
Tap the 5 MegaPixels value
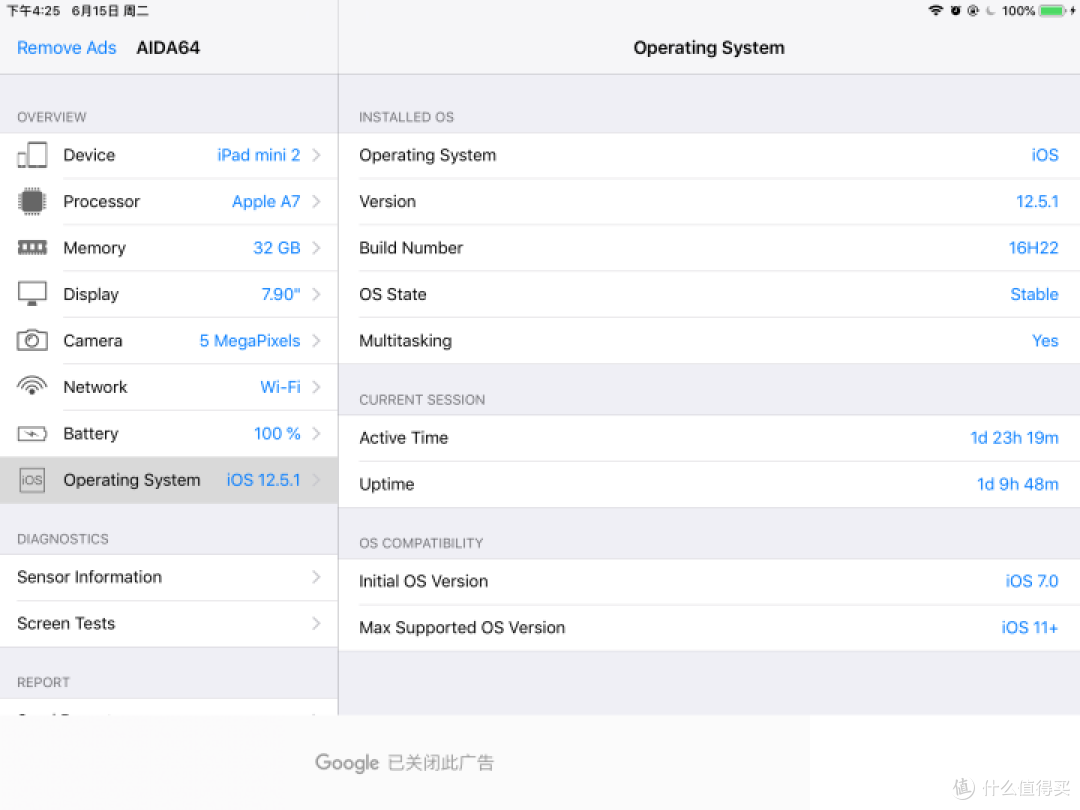250,341
